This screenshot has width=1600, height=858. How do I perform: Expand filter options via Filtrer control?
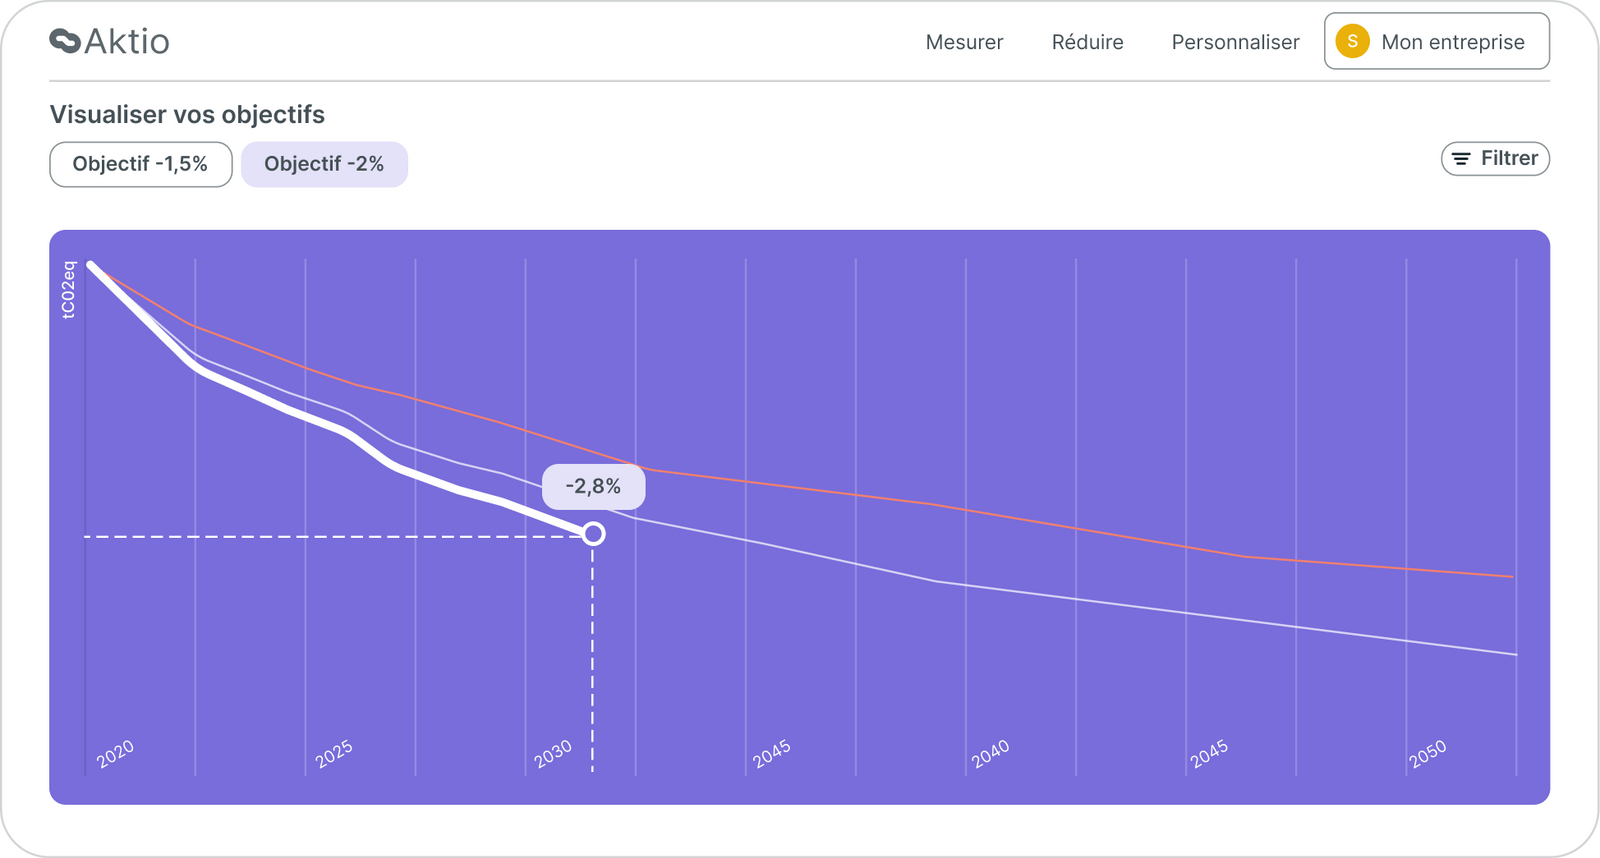pos(1495,158)
